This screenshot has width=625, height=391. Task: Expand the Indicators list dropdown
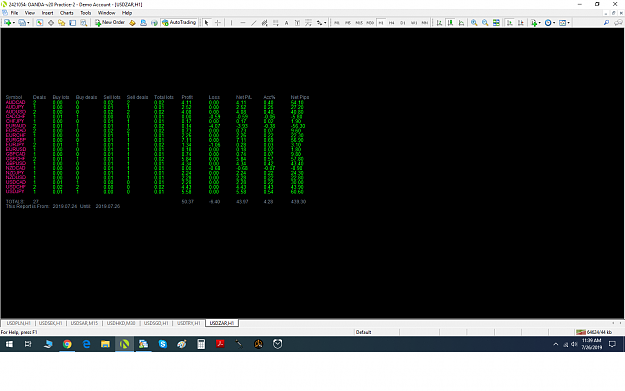click(x=540, y=23)
